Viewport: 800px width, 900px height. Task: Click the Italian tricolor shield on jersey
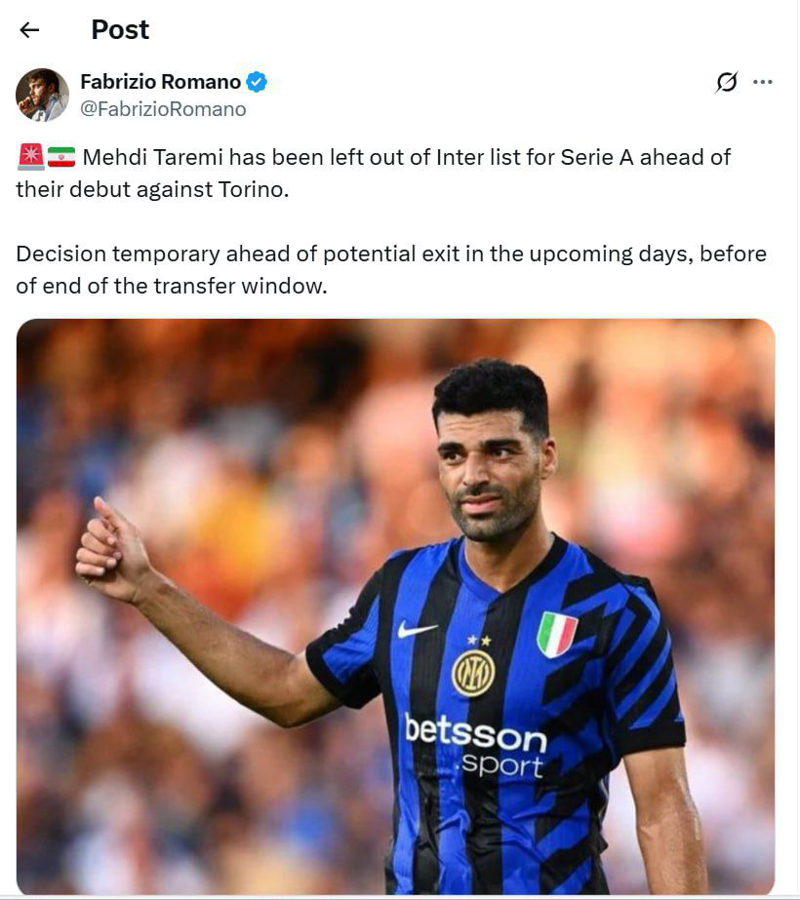click(x=557, y=634)
